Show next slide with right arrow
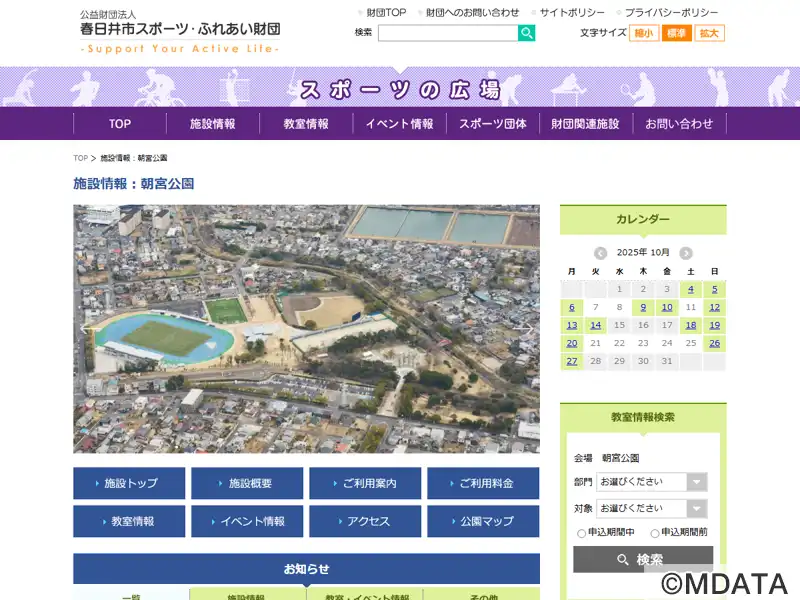This screenshot has width=800, height=600. (525, 329)
